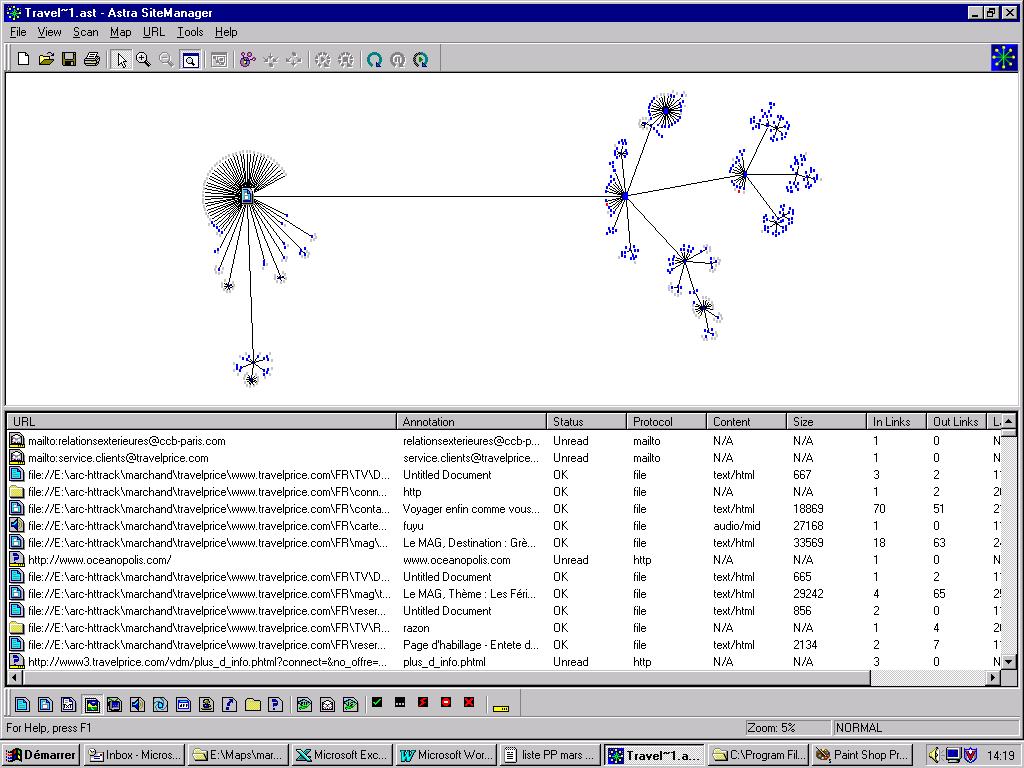1024x768 pixels.
Task: Click the third green globe filter
Action: click(351, 704)
